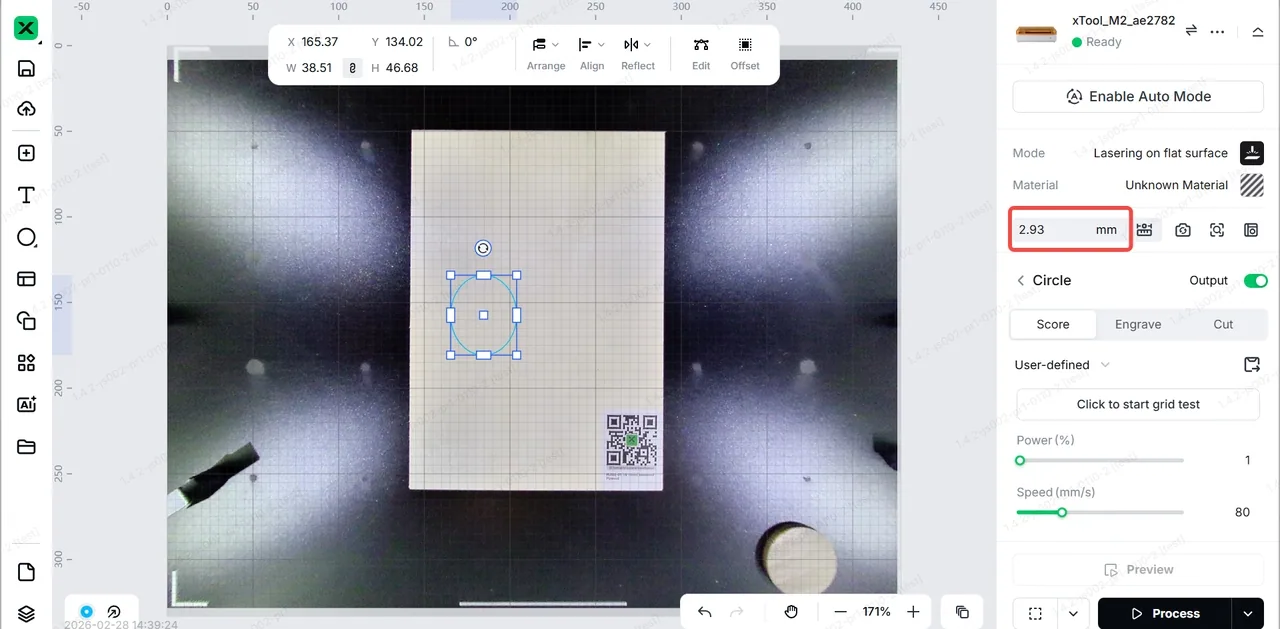Viewport: 1280px width, 629px height.
Task: Click Enable Auto Mode button
Action: point(1138,97)
